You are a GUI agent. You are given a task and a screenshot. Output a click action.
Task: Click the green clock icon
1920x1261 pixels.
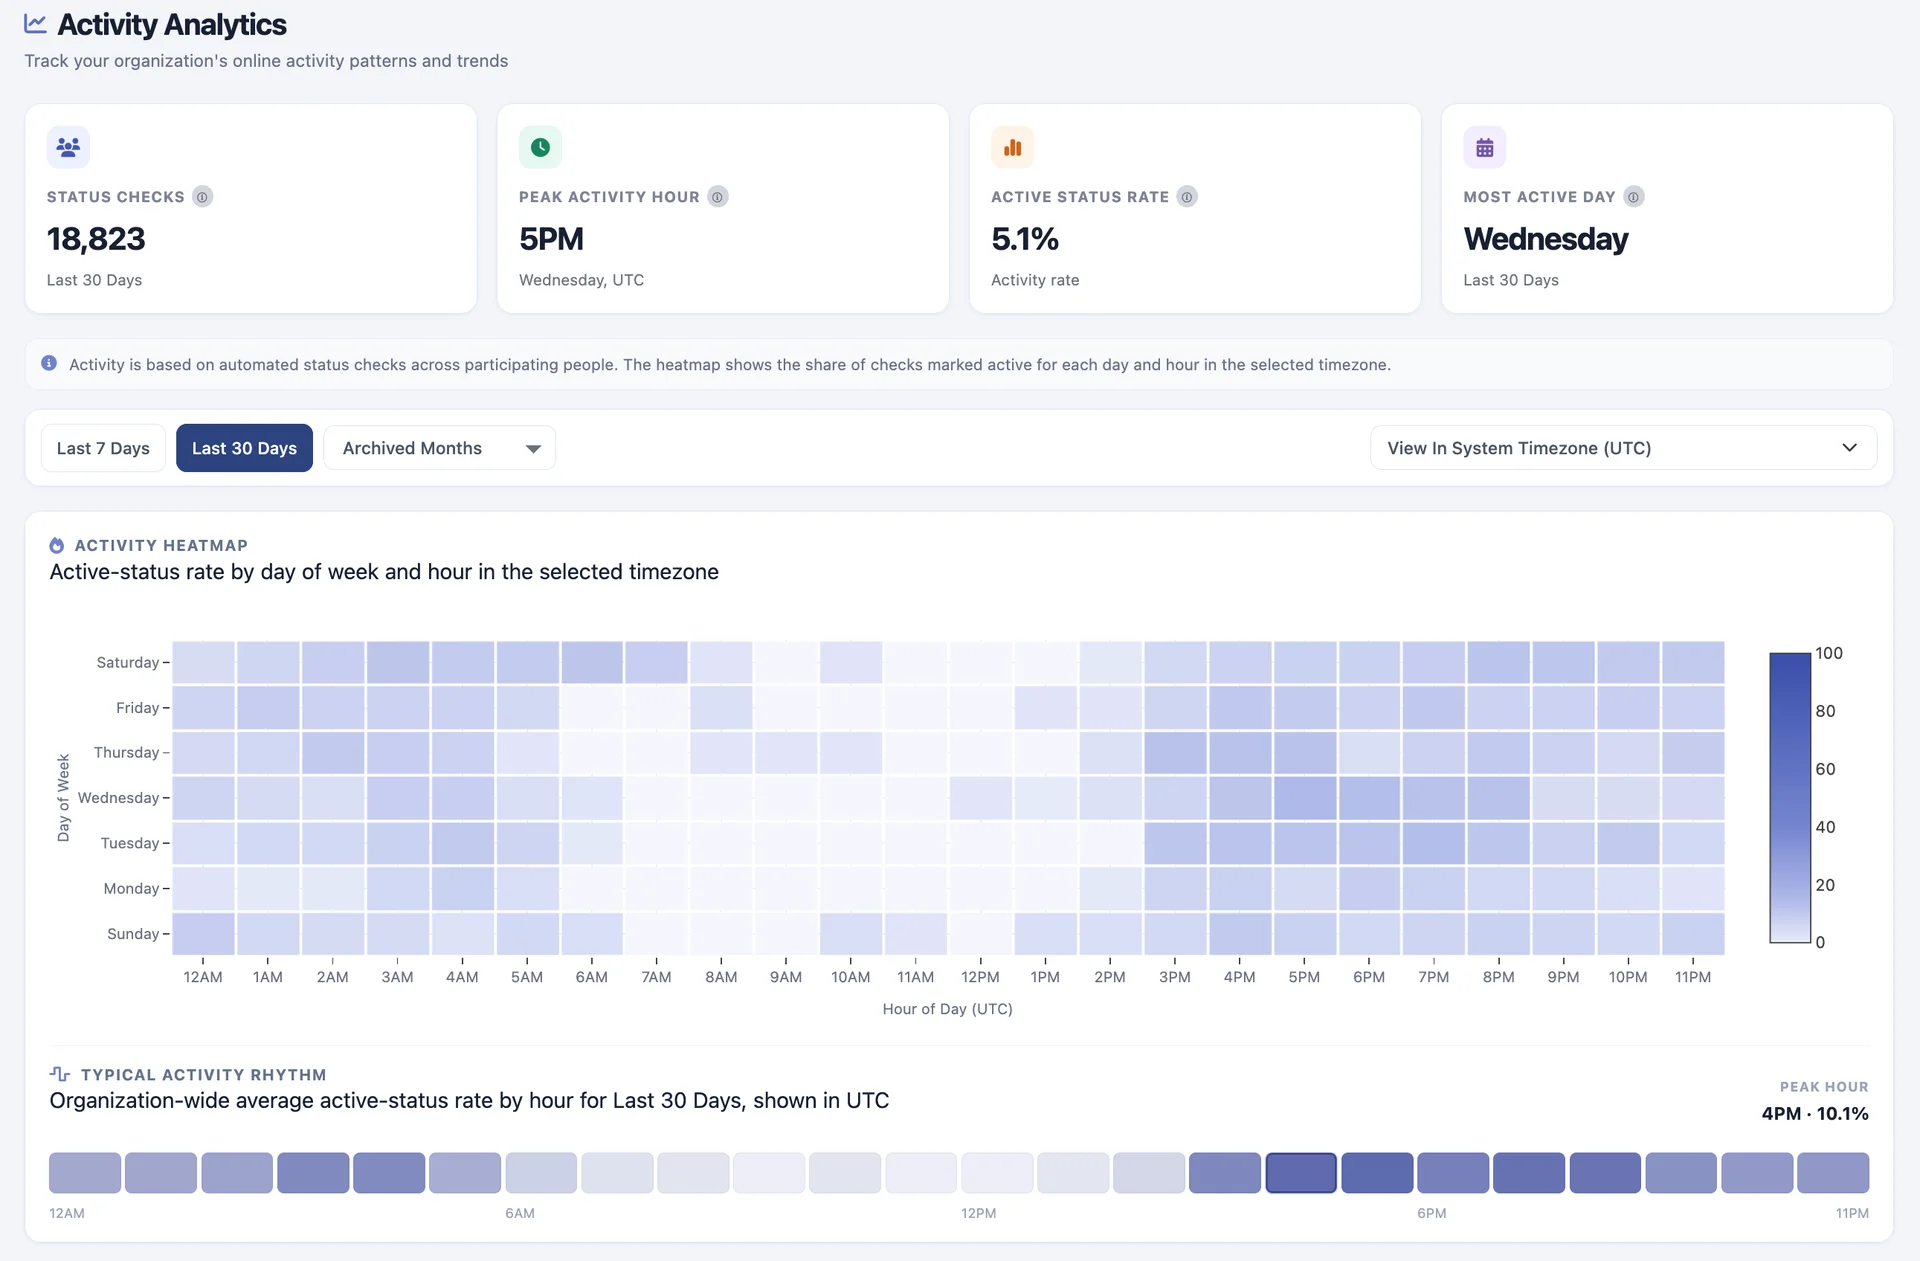(x=540, y=147)
